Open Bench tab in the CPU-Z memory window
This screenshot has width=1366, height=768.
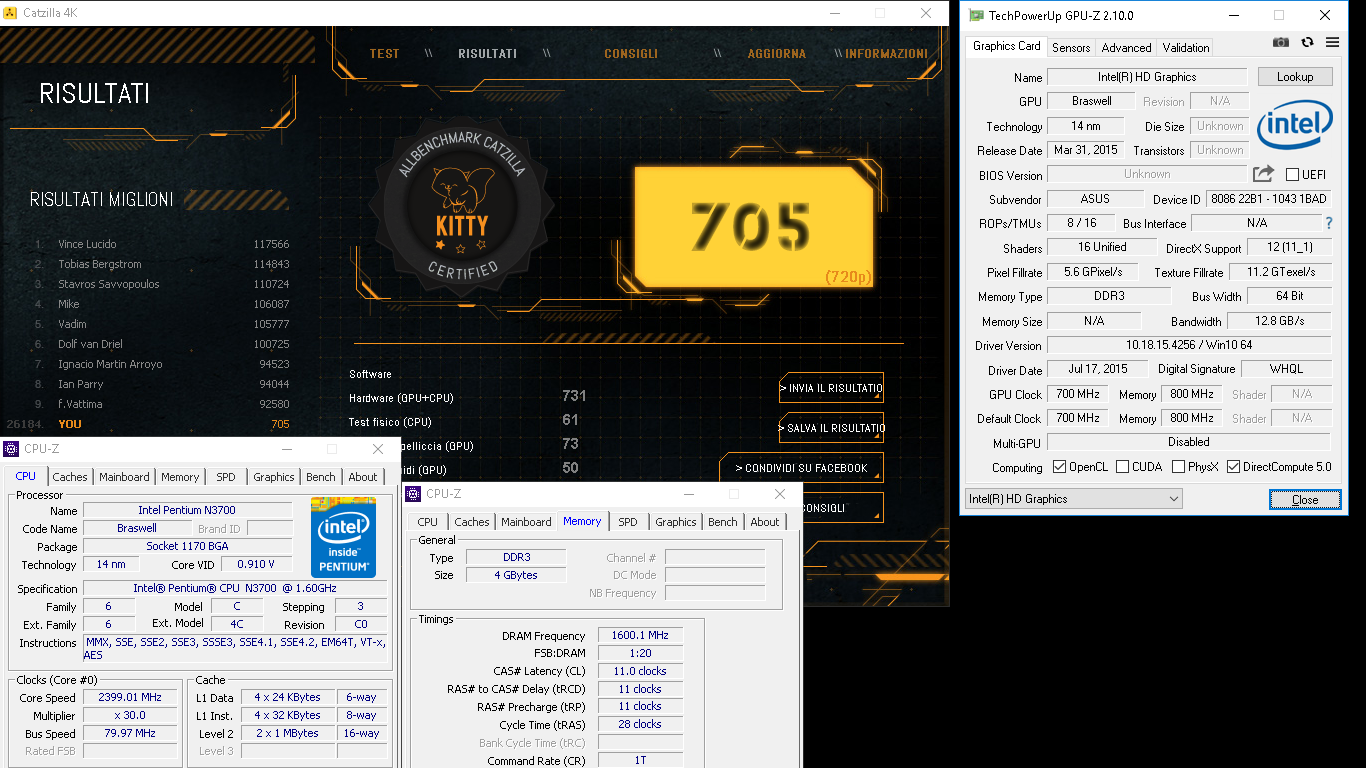click(722, 522)
